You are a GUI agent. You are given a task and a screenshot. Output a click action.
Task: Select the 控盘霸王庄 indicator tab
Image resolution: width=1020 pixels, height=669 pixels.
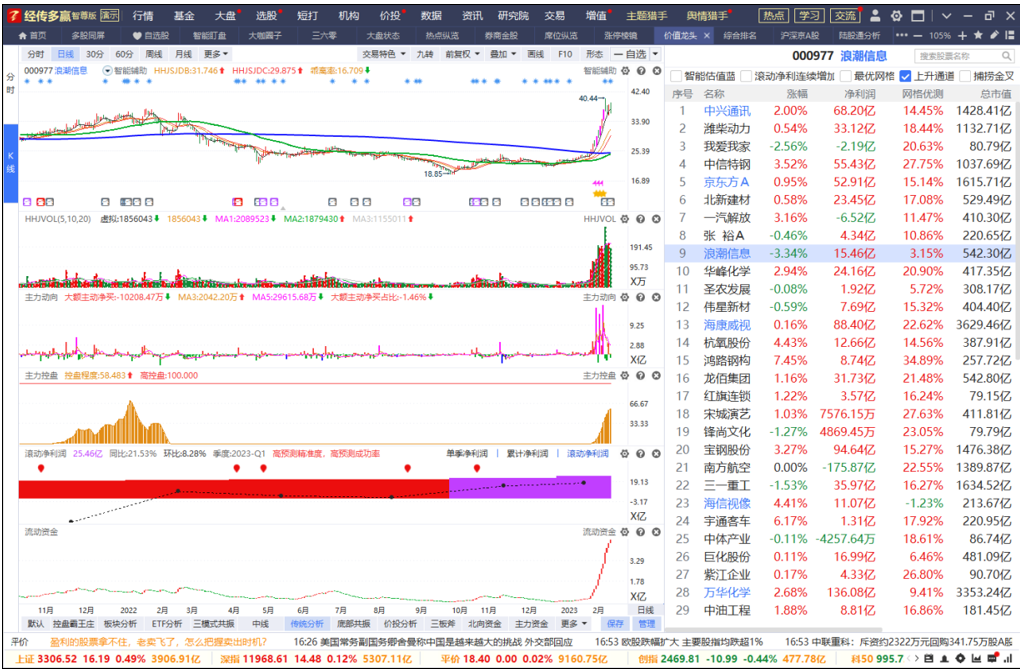point(73,623)
